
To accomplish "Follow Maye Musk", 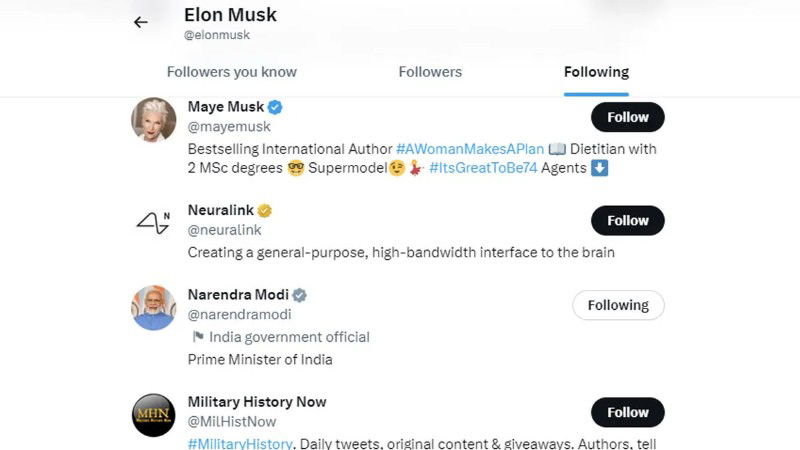I will 628,117.
